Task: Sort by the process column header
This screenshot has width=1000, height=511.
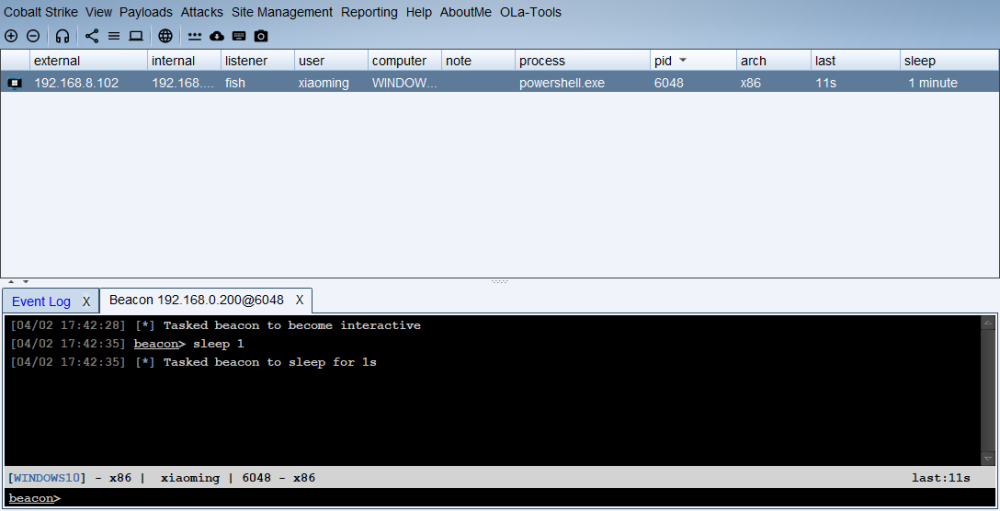Action: pos(582,61)
